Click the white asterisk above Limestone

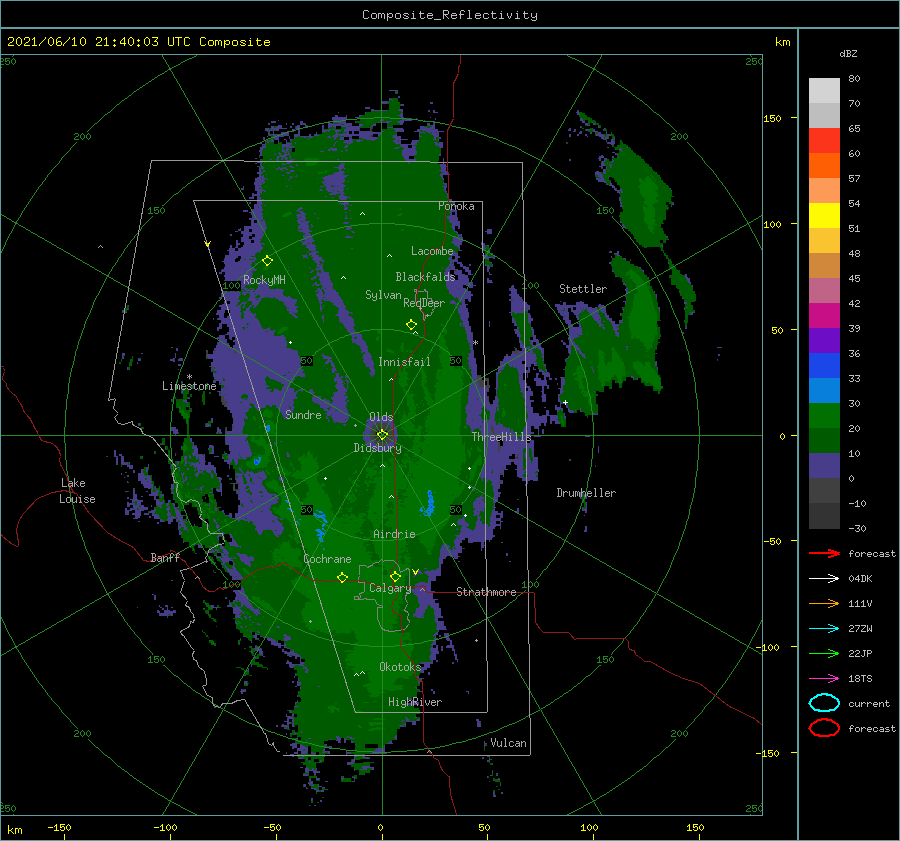(189, 377)
